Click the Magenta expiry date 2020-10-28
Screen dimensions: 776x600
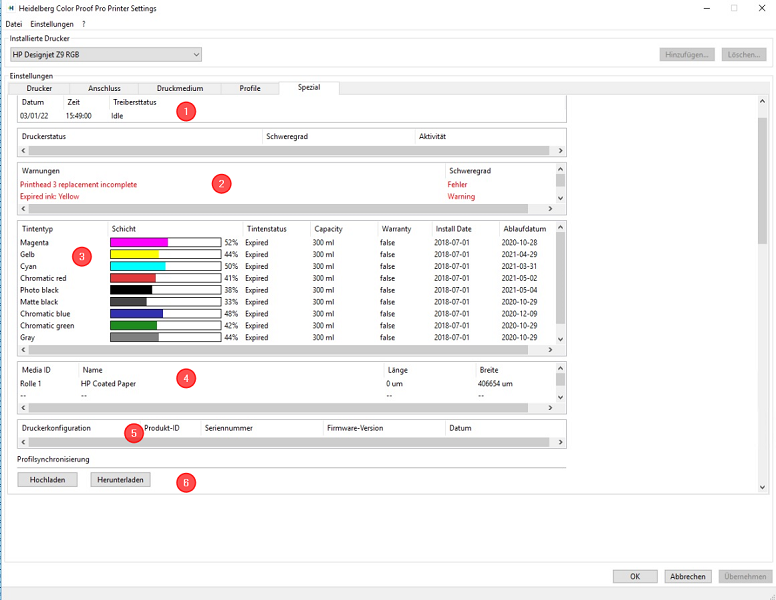tap(519, 242)
